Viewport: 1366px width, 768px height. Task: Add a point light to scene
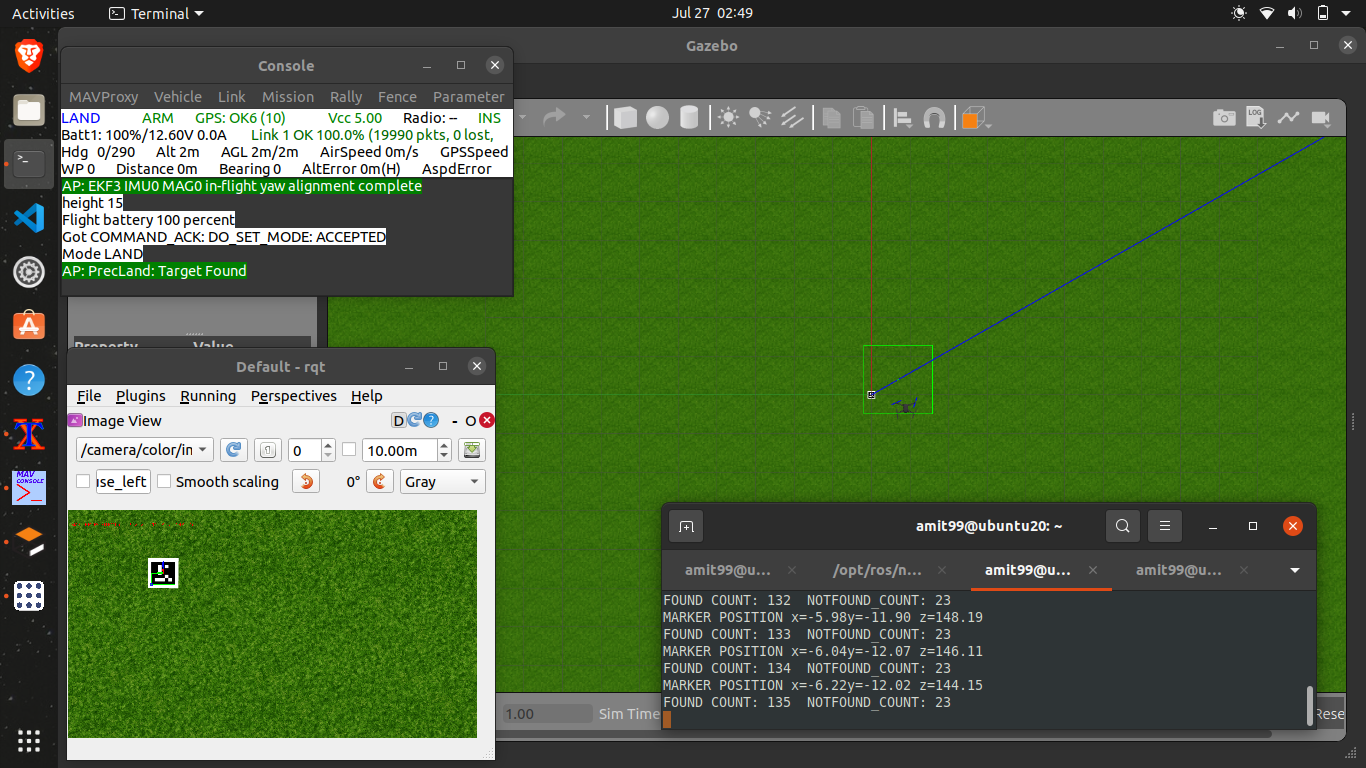point(728,118)
